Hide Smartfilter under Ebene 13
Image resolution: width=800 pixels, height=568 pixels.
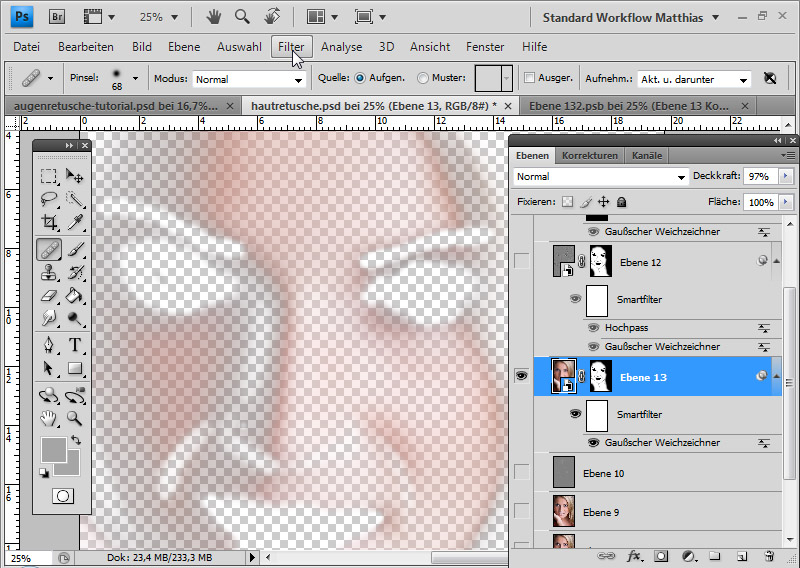click(576, 414)
